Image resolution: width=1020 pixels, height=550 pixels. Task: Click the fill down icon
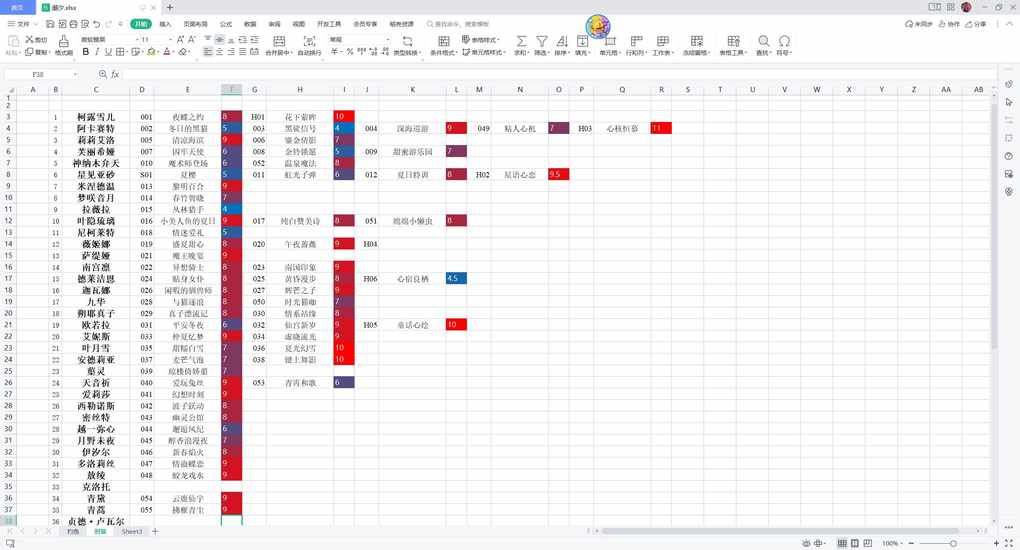[582, 41]
